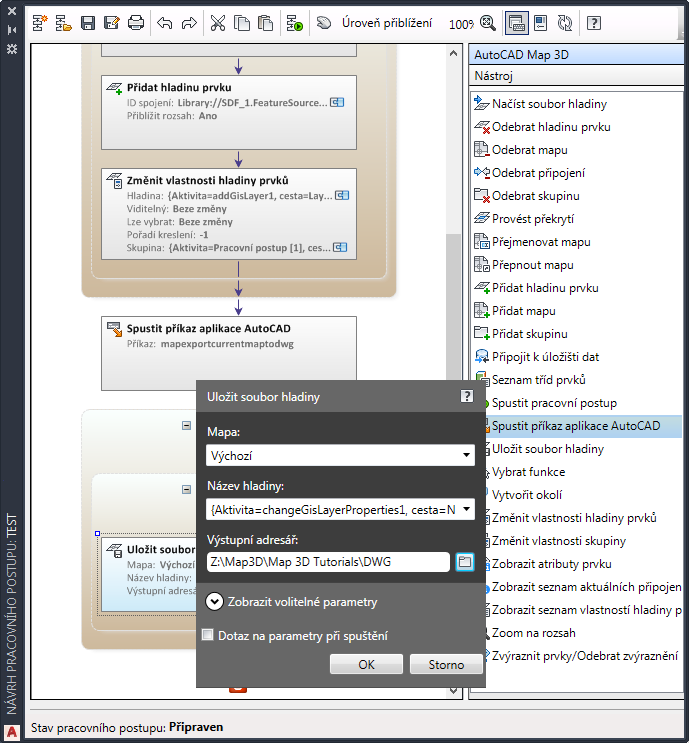689x743 pixels.
Task: Select Odebrat mapu tool
Action: click(x=521, y=150)
